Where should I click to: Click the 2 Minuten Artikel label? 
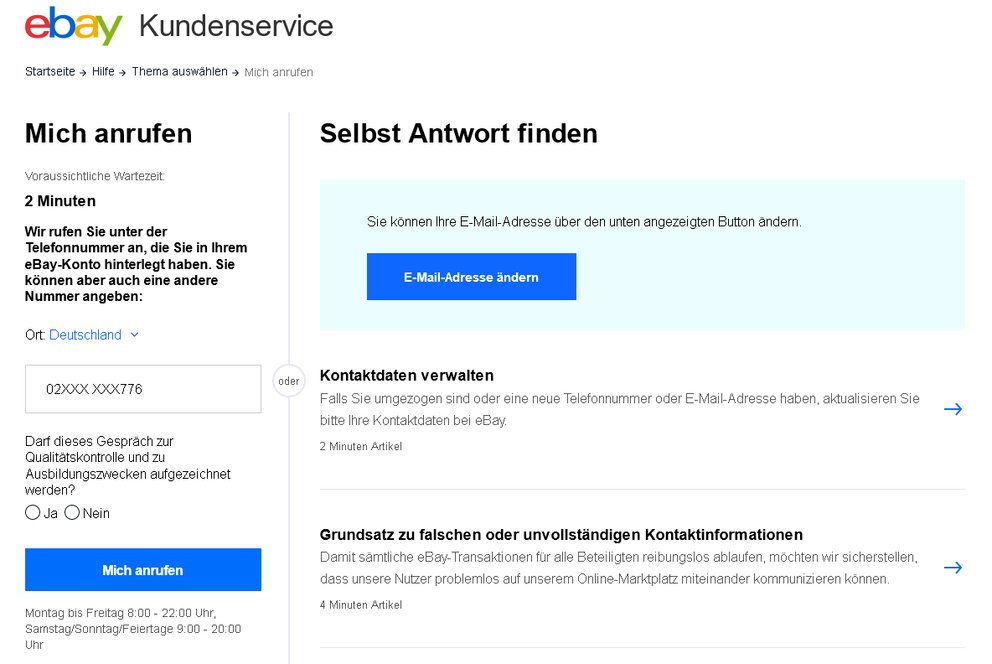(360, 446)
